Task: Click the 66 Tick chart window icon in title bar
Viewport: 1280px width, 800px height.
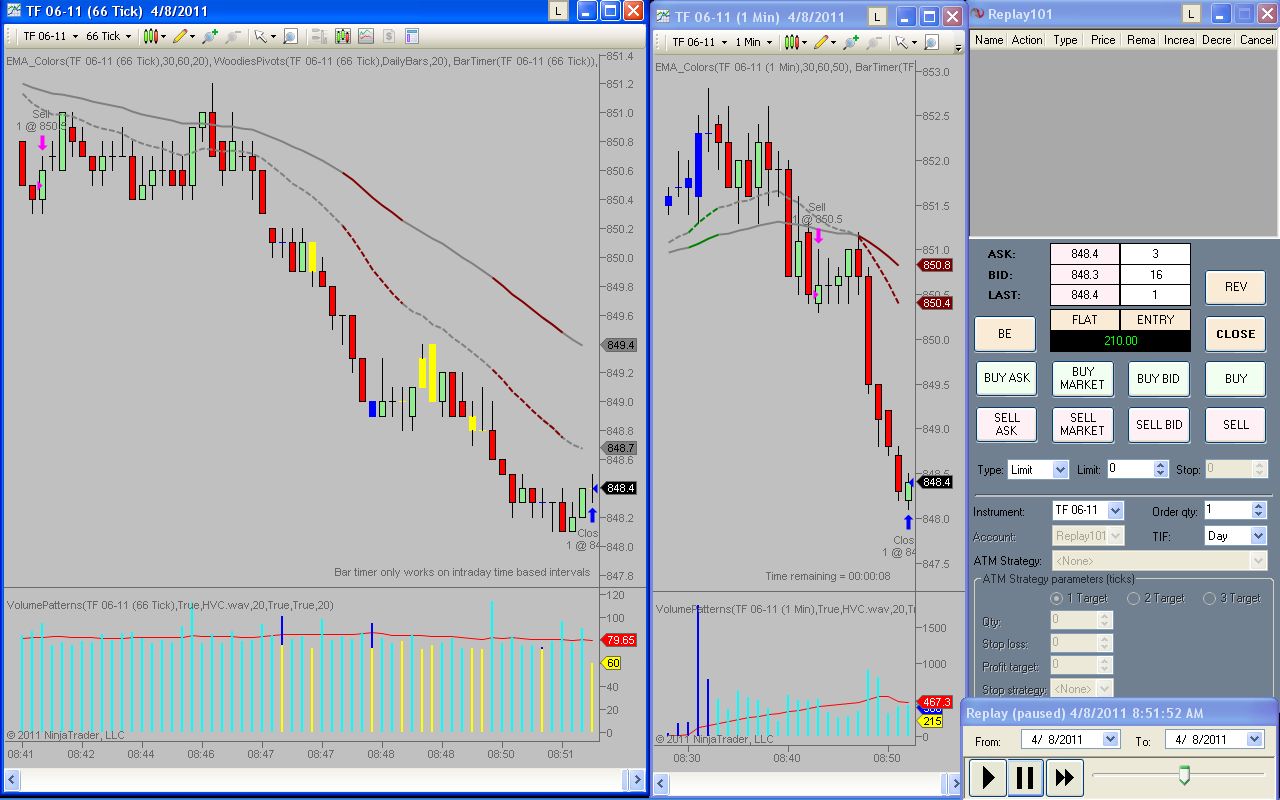Action: coord(13,11)
